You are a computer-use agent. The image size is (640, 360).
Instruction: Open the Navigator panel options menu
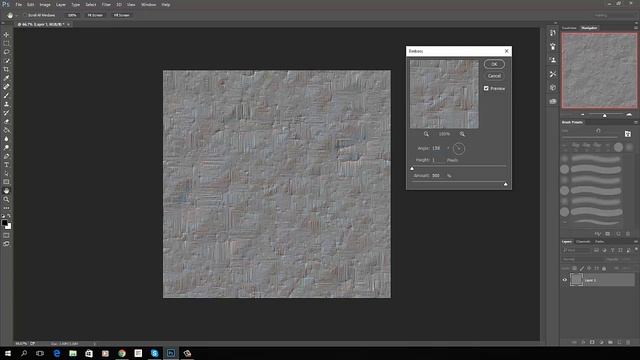point(636,28)
